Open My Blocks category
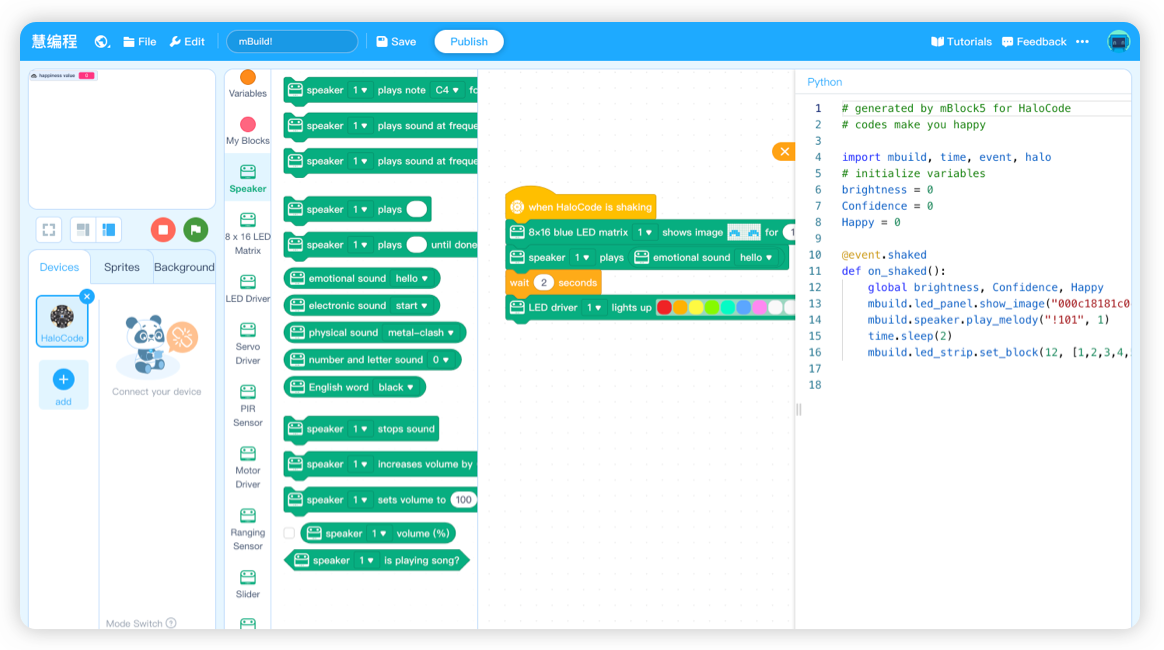The width and height of the screenshot is (1164, 650). click(248, 131)
